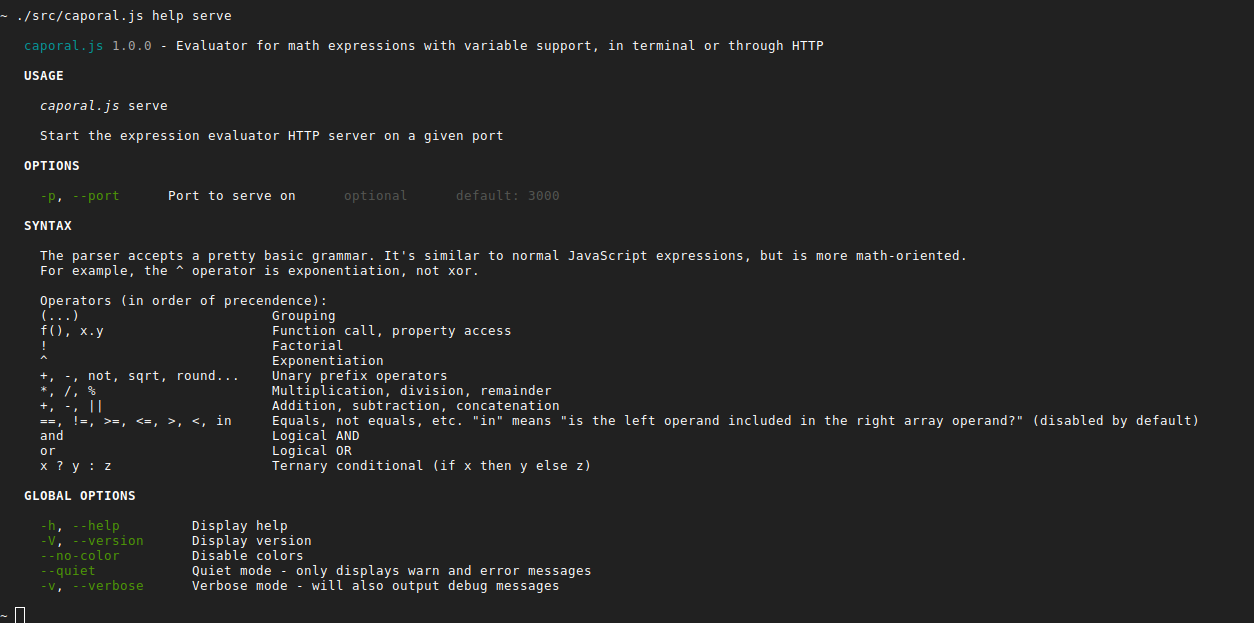Click the green "--port" option flag
Viewport: 1254px width, 623px height.
point(96,196)
